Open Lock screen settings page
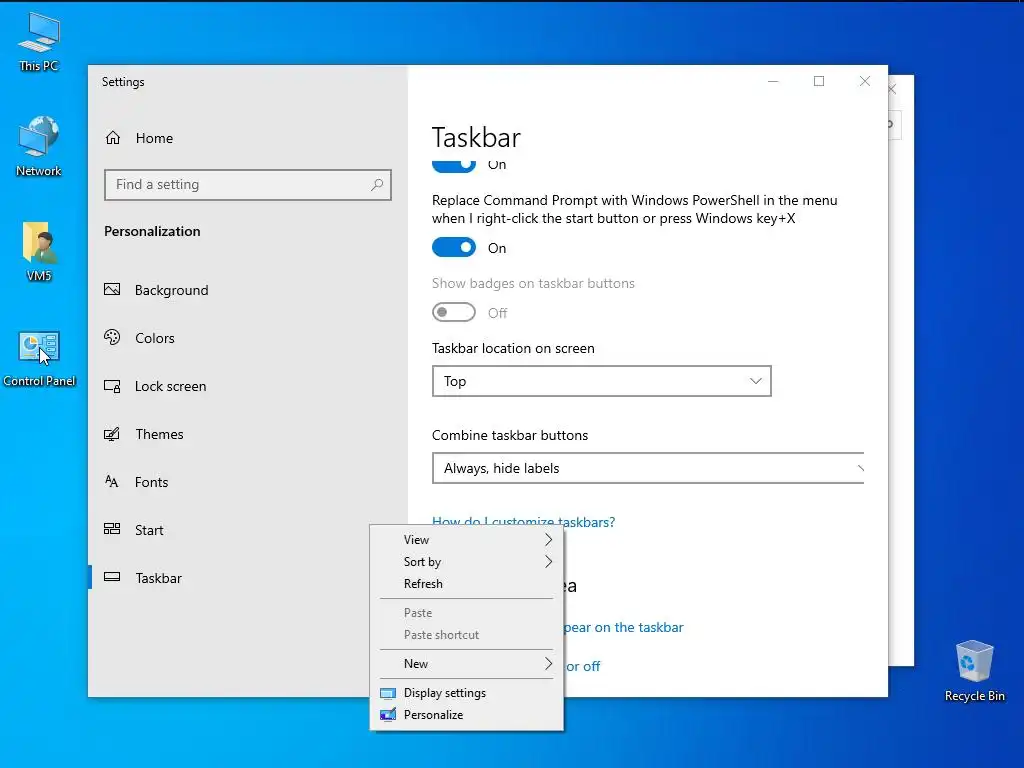The height and width of the screenshot is (768, 1024). click(x=248, y=386)
